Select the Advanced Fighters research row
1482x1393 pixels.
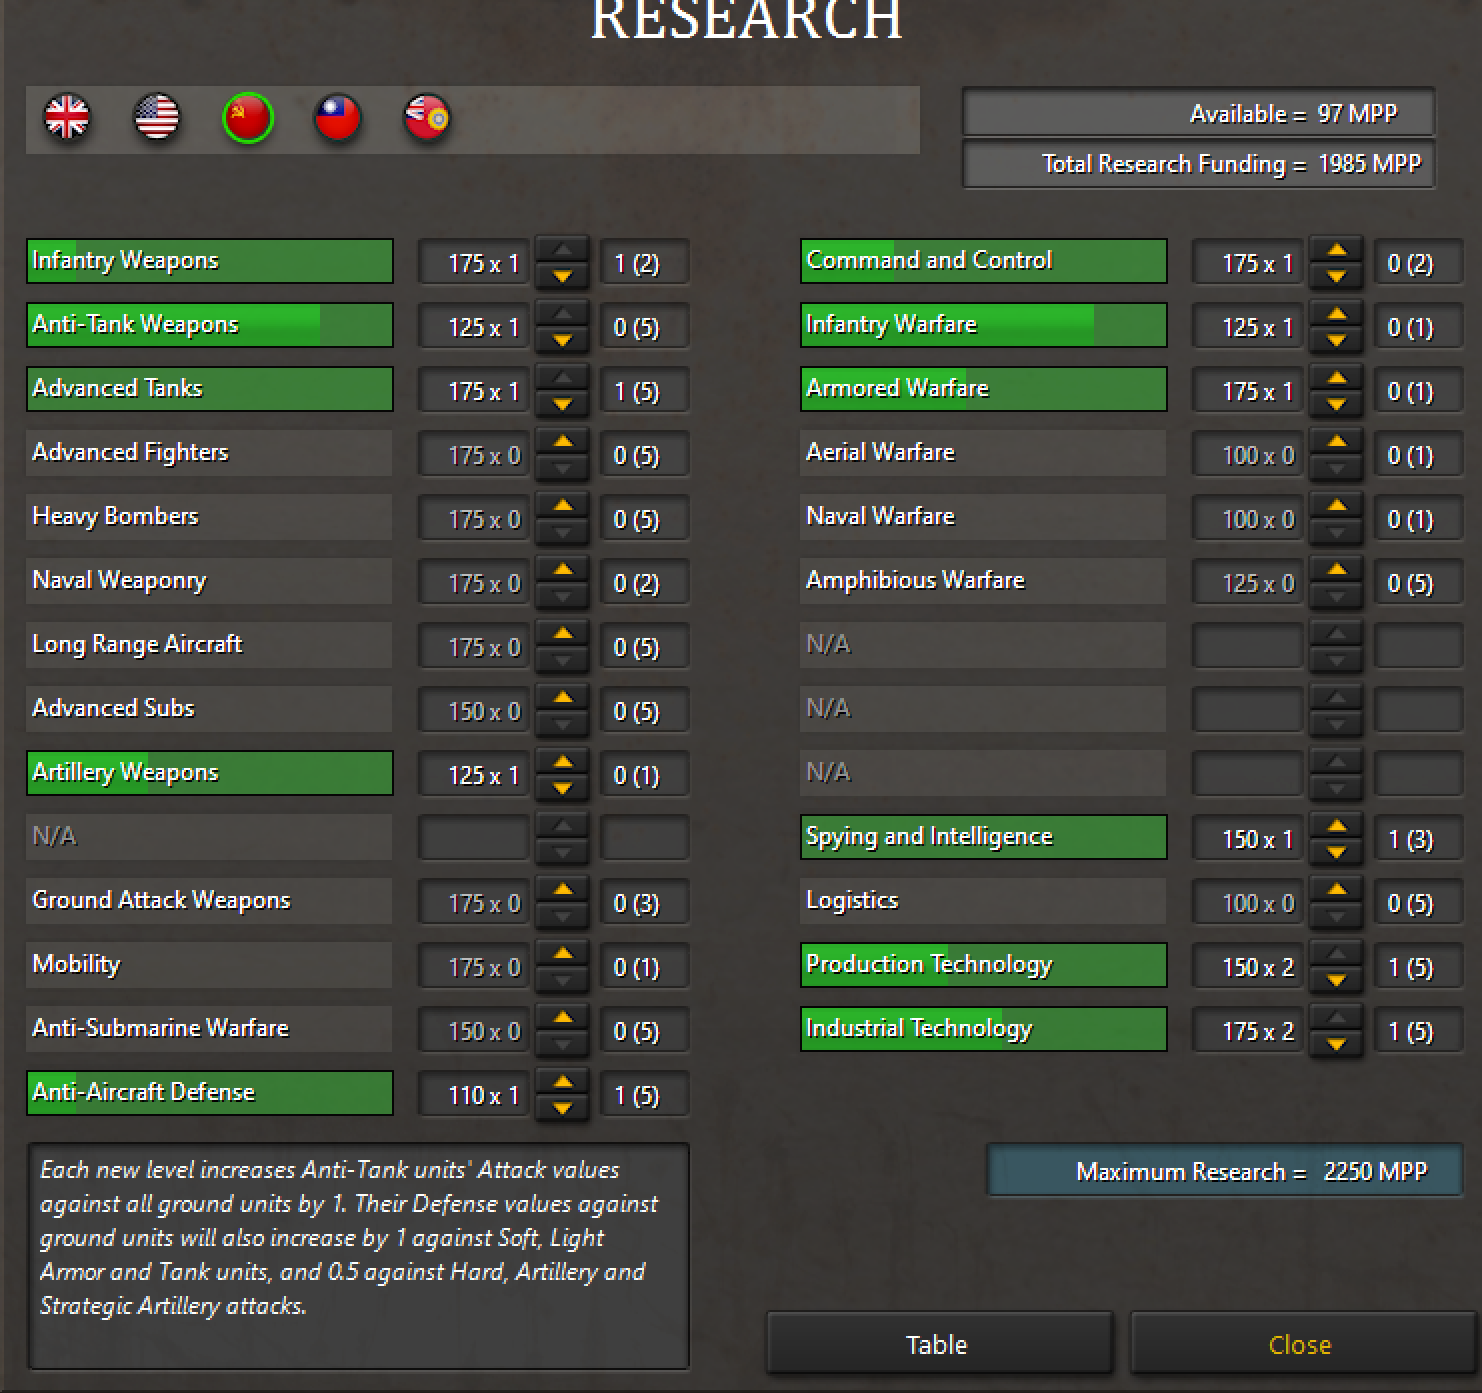(210, 453)
